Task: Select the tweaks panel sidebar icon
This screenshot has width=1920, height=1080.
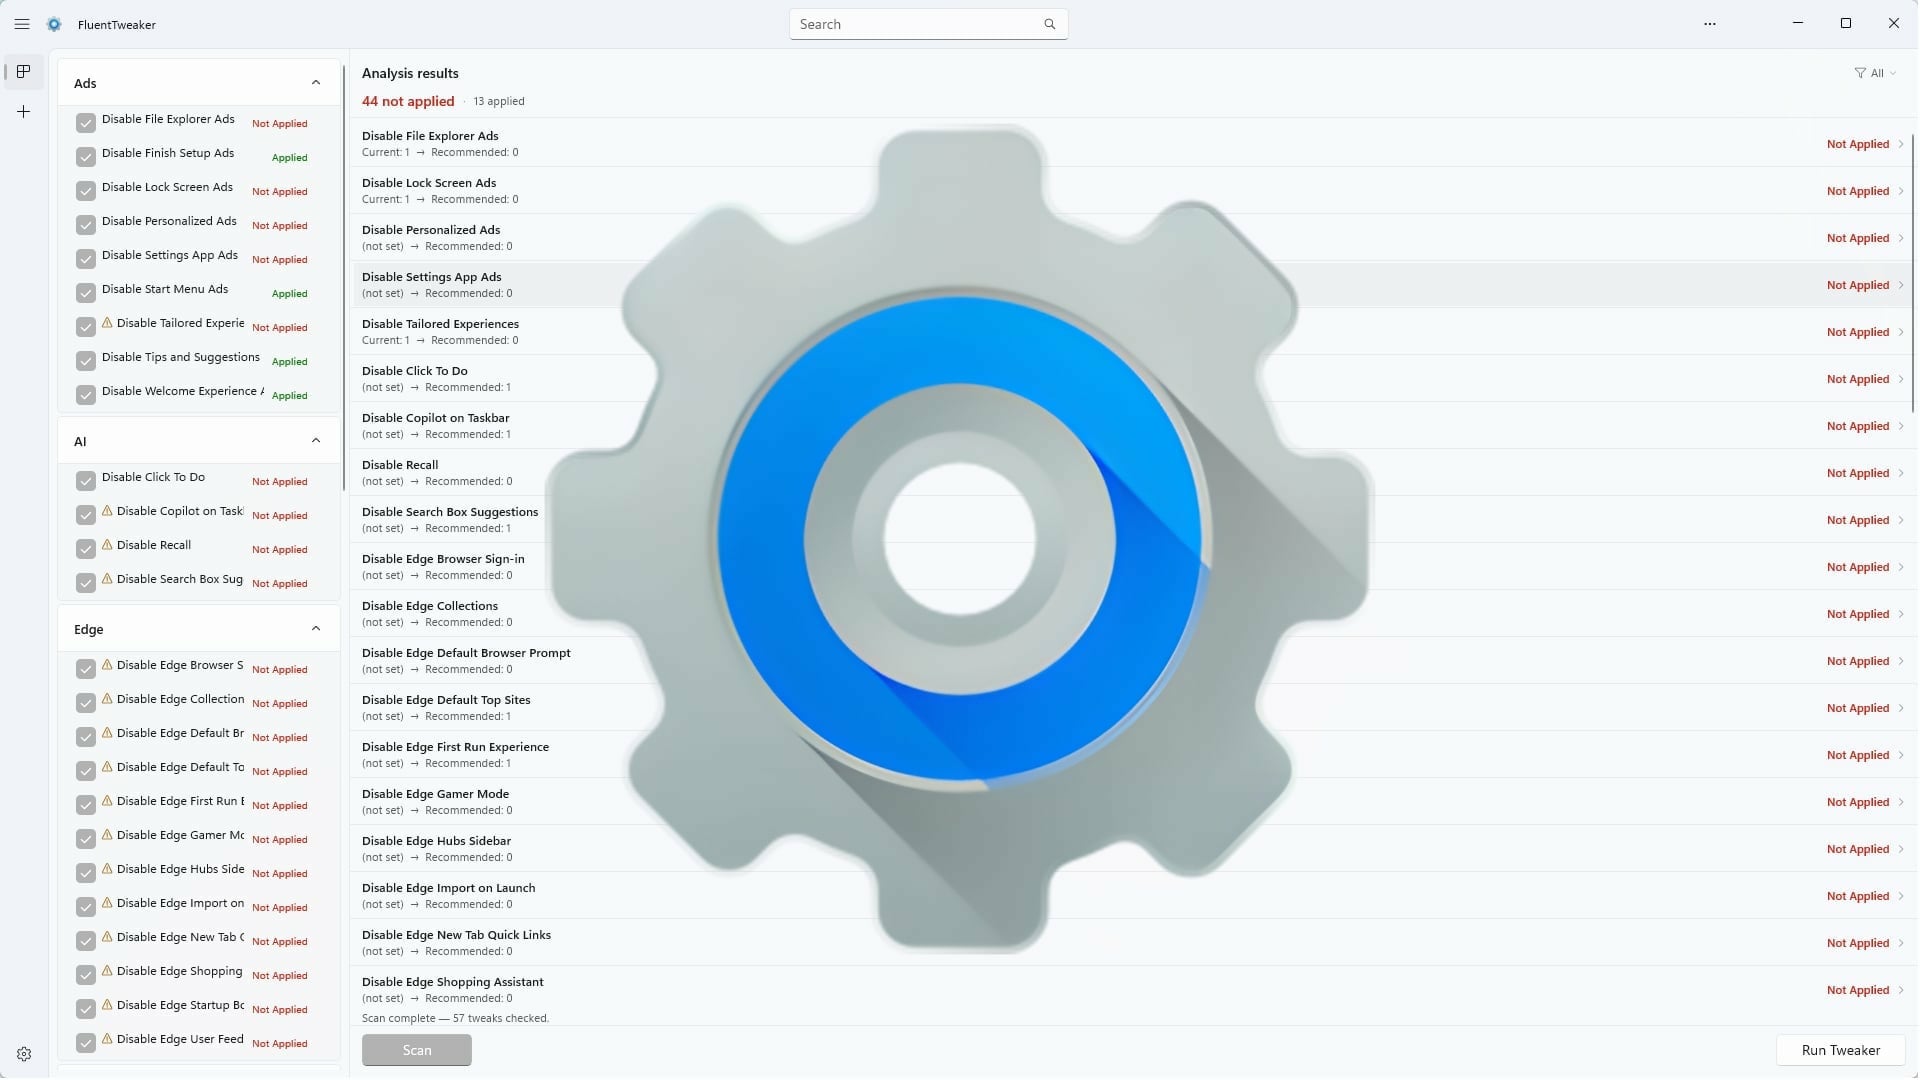Action: (24, 72)
